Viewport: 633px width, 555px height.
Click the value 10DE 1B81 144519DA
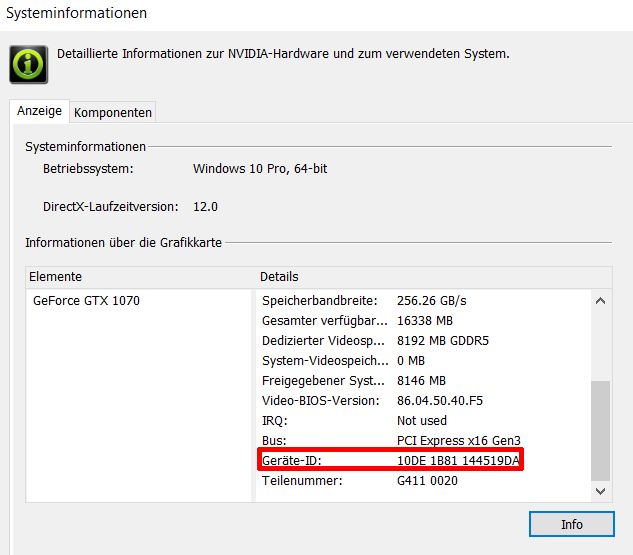458,461
